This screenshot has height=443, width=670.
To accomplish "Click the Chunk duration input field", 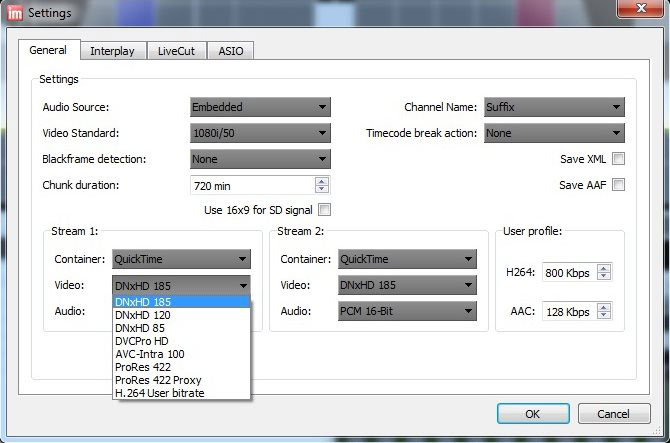I will [252, 185].
